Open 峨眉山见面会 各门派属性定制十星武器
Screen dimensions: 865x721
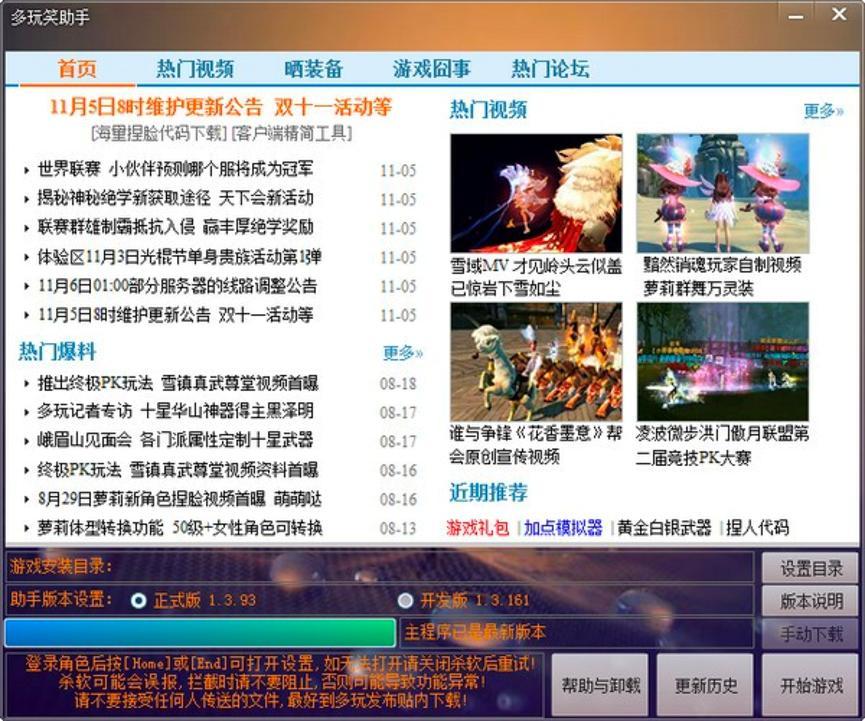[175, 440]
